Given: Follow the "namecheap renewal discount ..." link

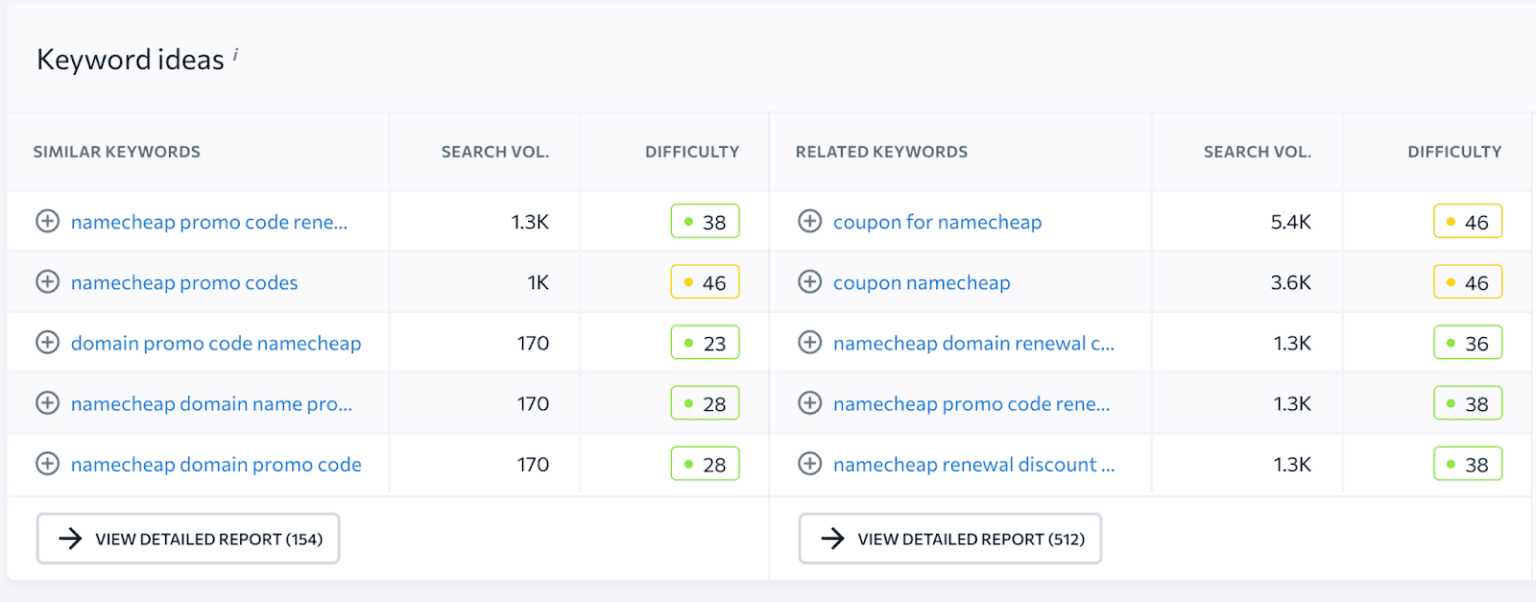Looking at the screenshot, I should tap(974, 464).
